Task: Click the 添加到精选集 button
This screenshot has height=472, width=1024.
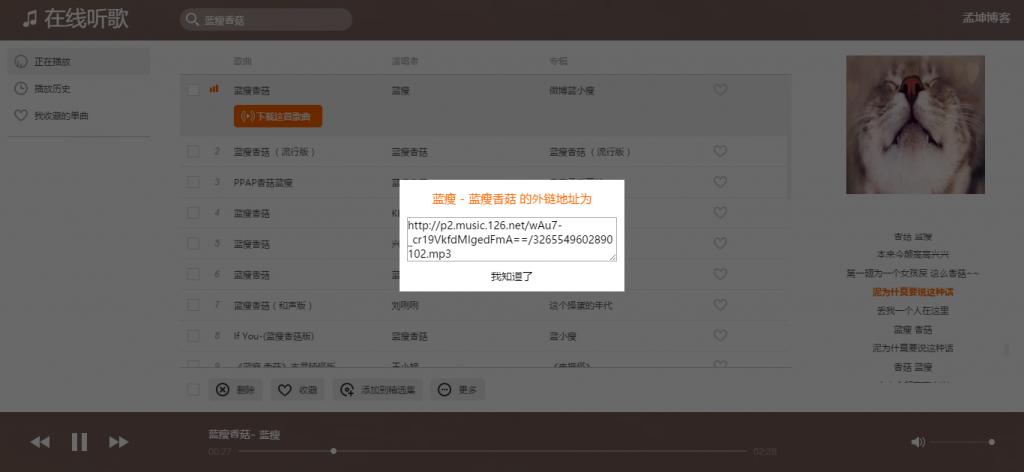Action: coord(377,390)
